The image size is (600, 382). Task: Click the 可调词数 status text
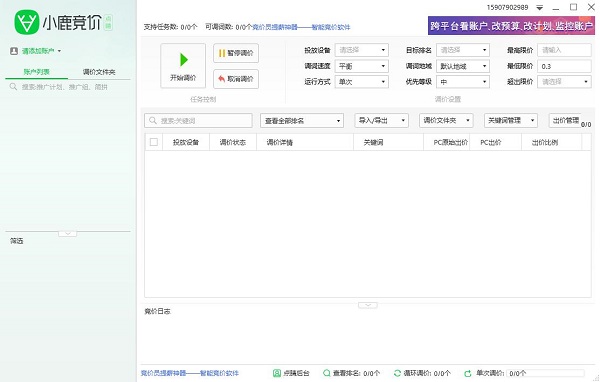tap(228, 27)
